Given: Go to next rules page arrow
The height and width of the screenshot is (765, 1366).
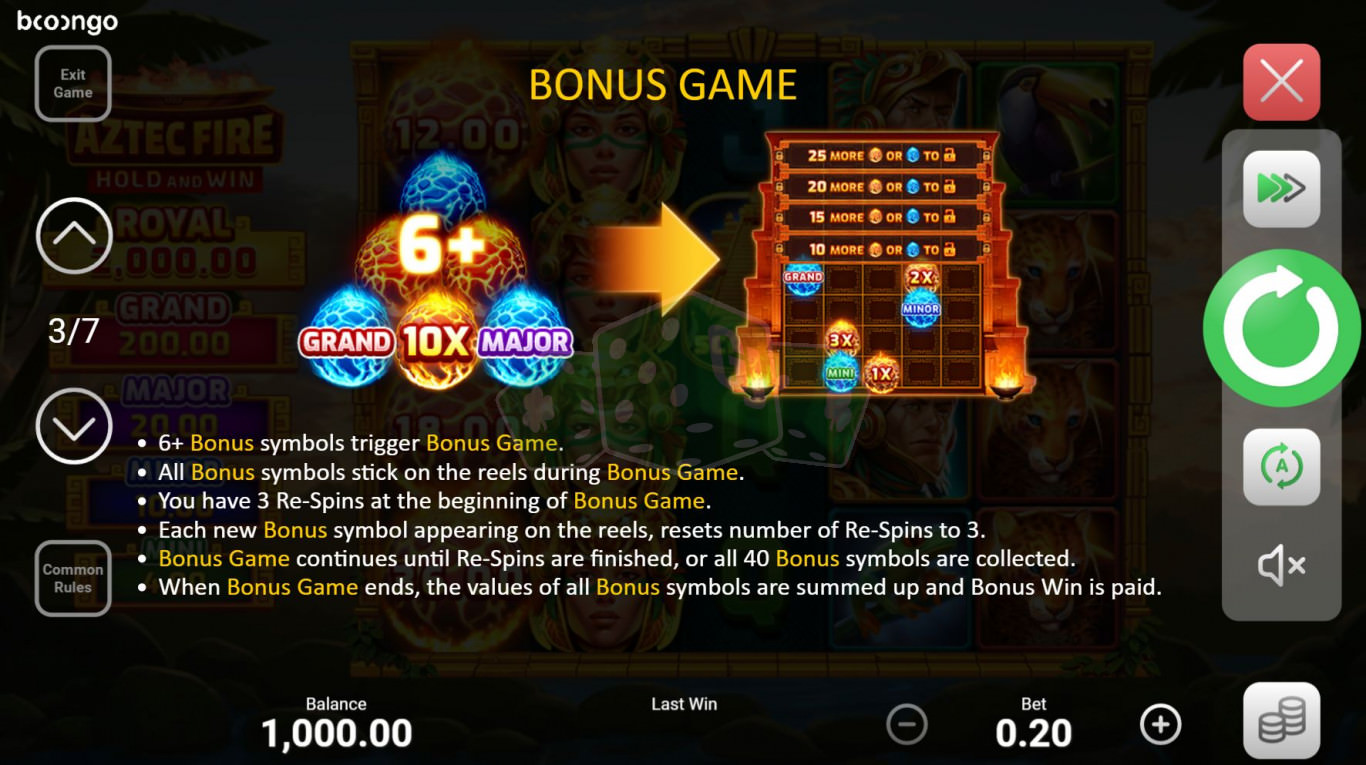Looking at the screenshot, I should 74,426.
